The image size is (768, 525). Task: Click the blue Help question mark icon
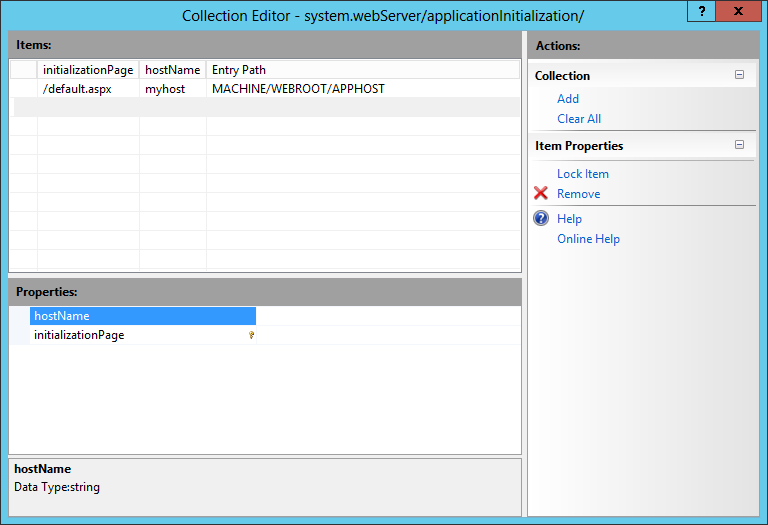[541, 219]
